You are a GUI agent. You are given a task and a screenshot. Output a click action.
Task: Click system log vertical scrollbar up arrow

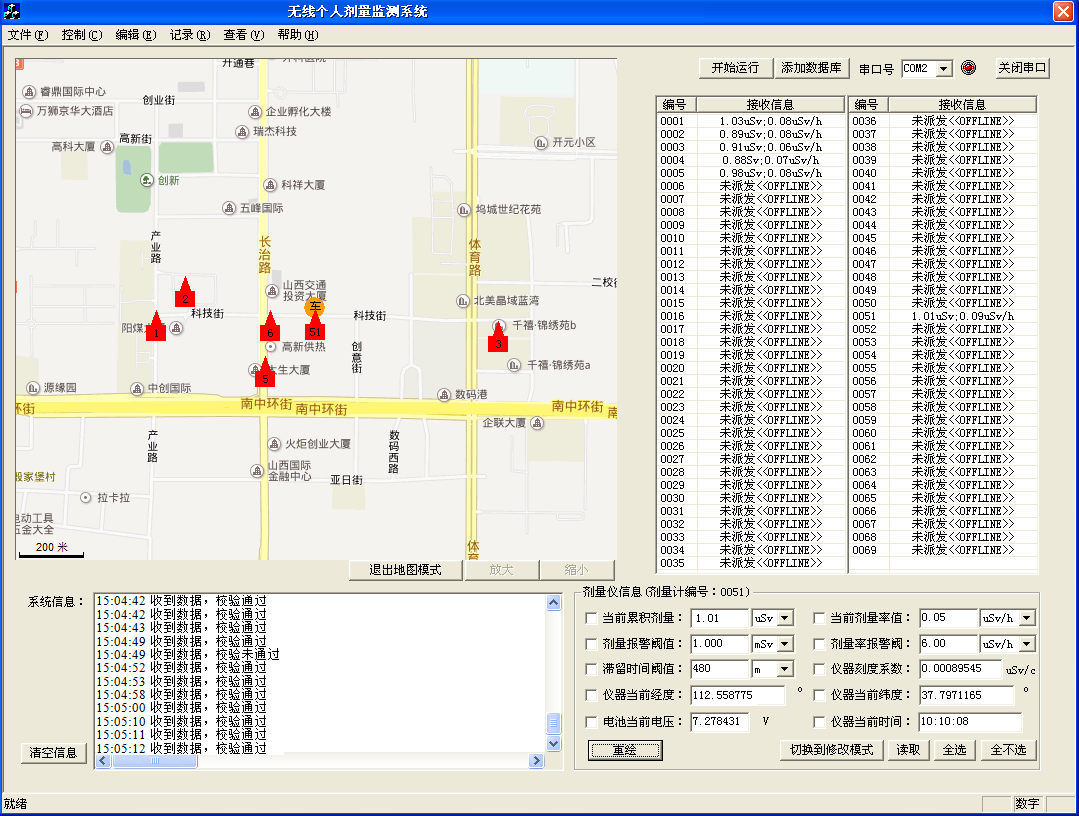pyautogui.click(x=553, y=603)
